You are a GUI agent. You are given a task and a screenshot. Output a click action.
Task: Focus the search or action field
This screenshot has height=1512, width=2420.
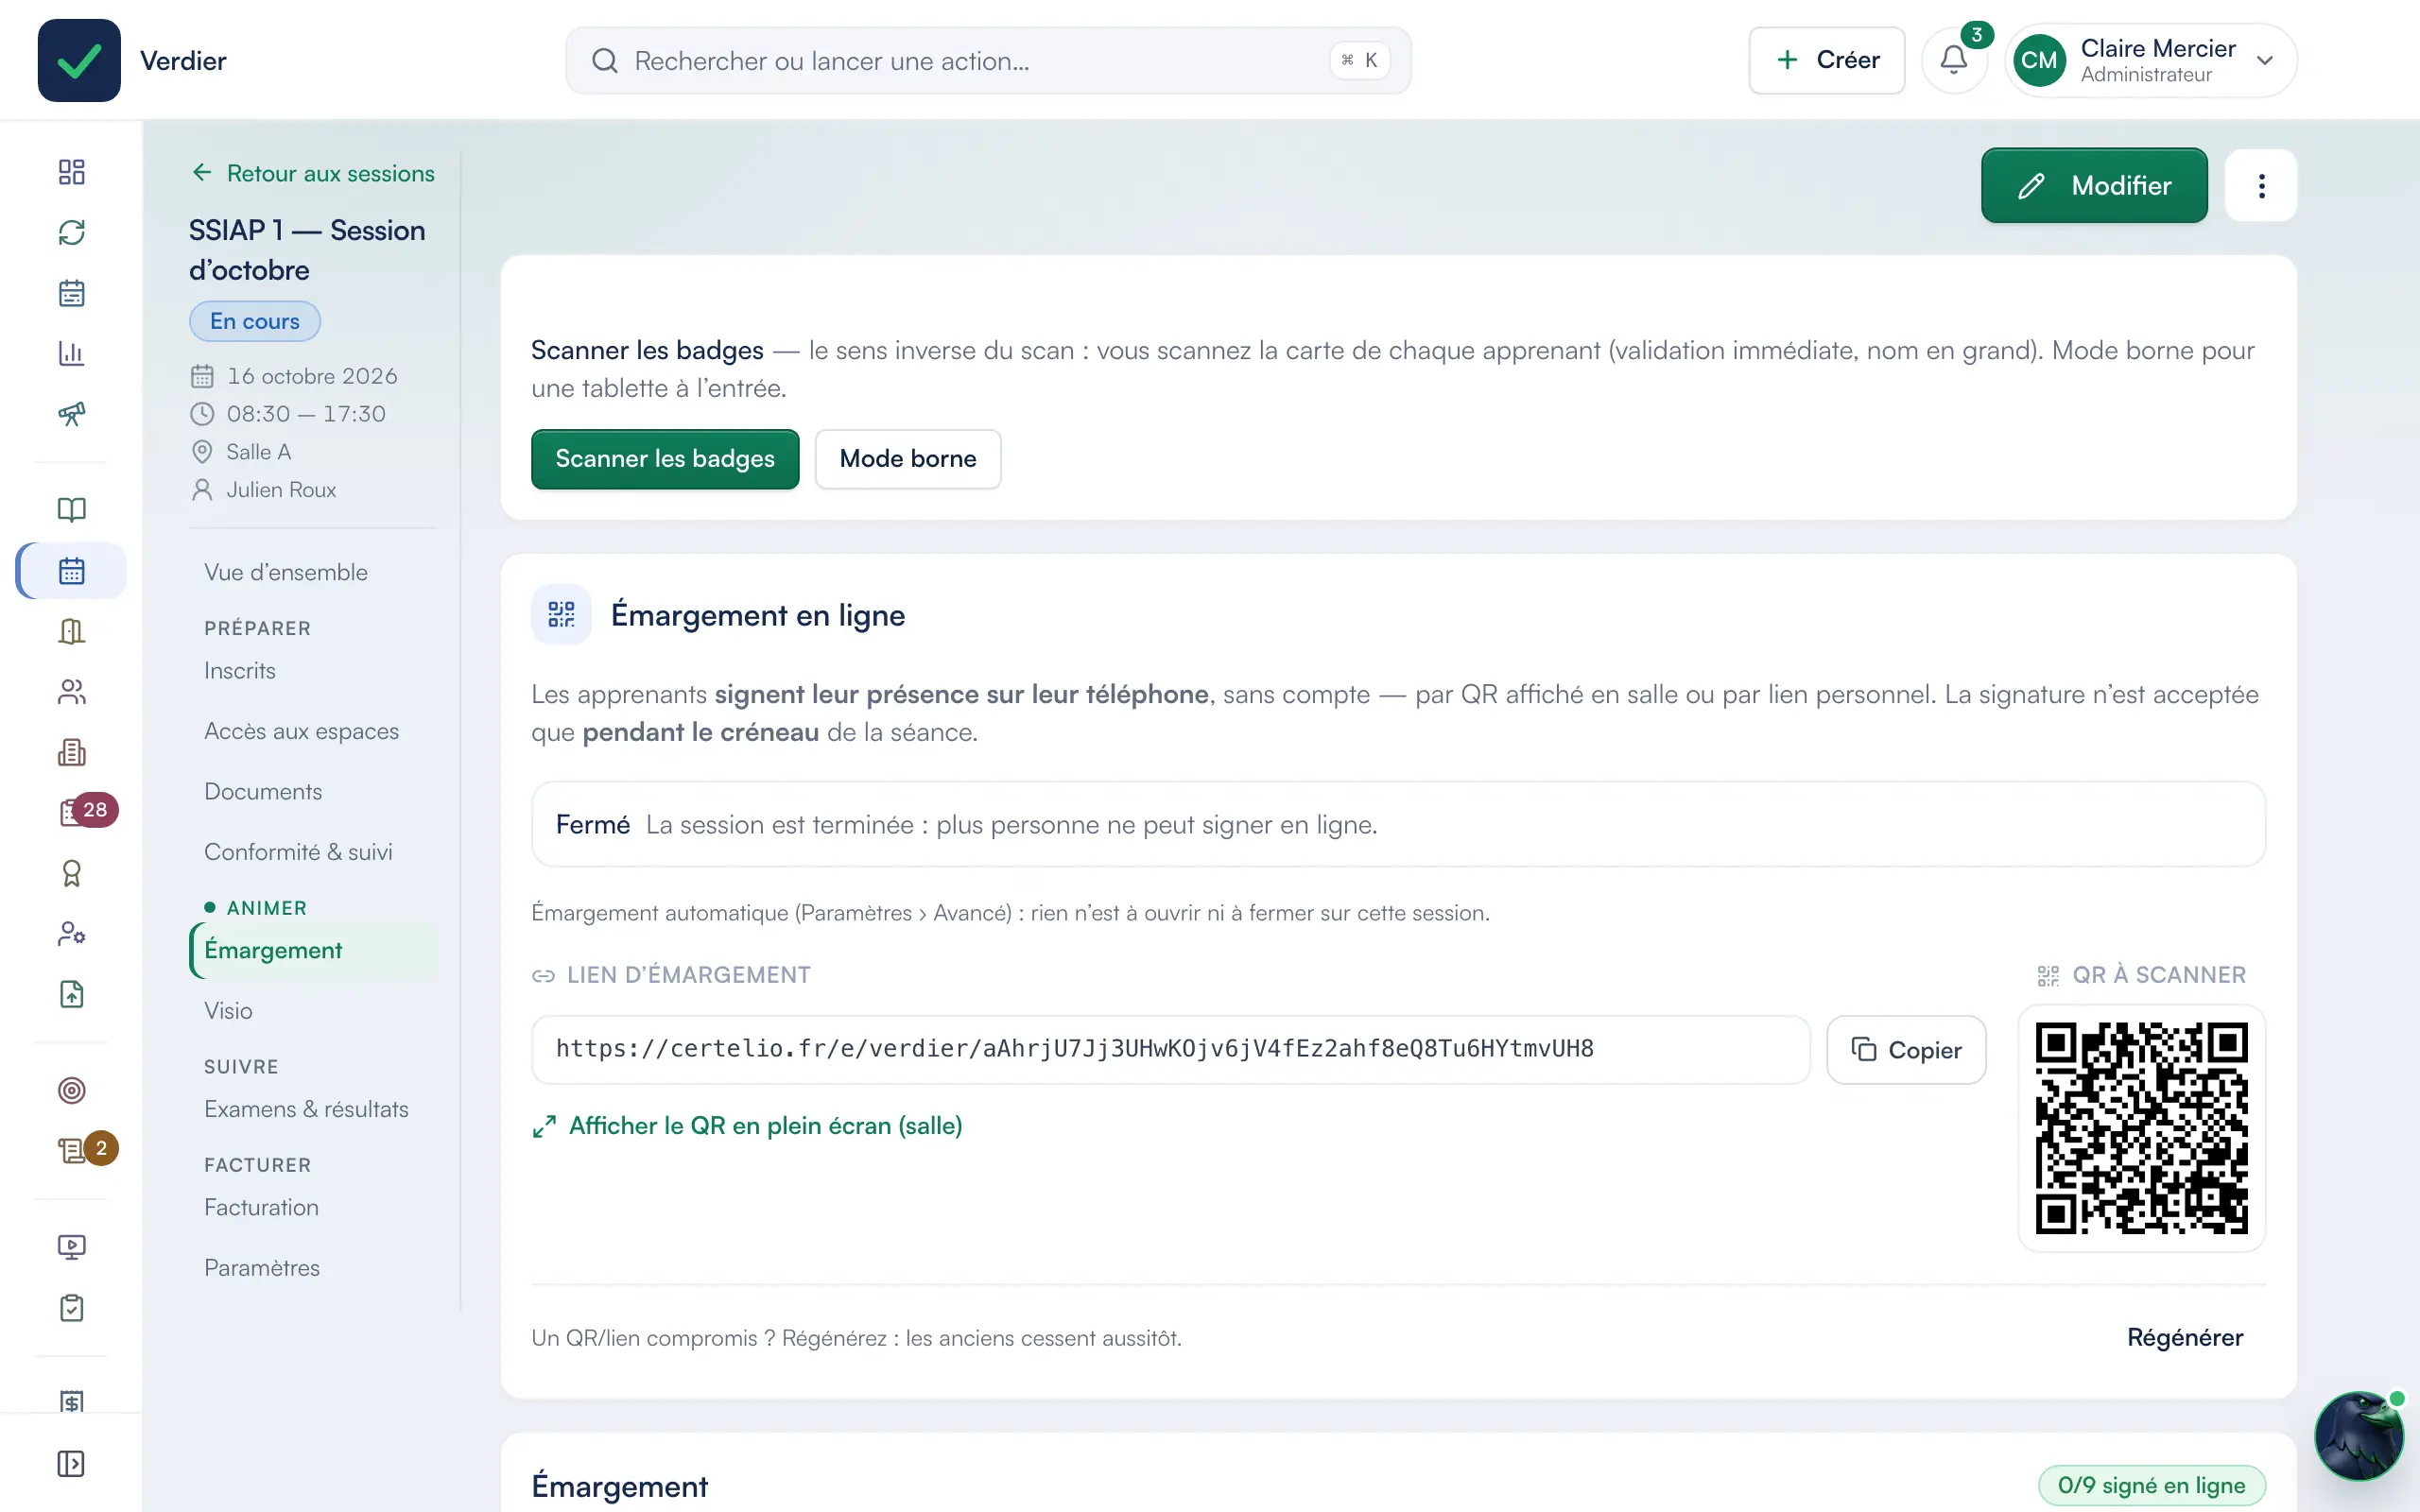(988, 61)
